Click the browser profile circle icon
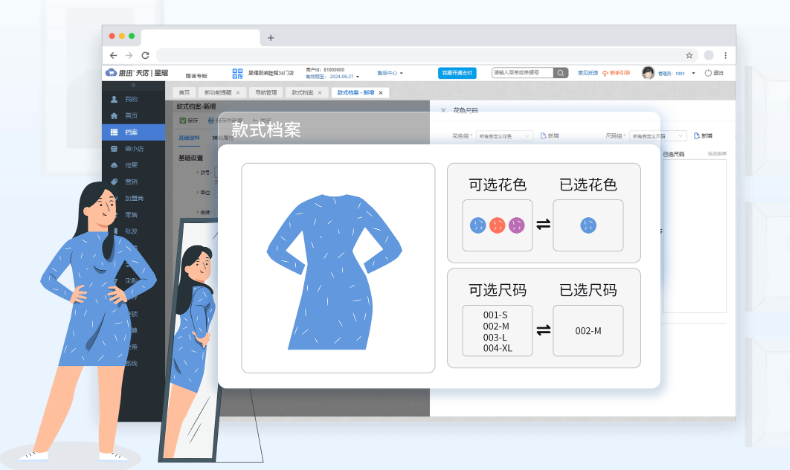 (x=709, y=55)
